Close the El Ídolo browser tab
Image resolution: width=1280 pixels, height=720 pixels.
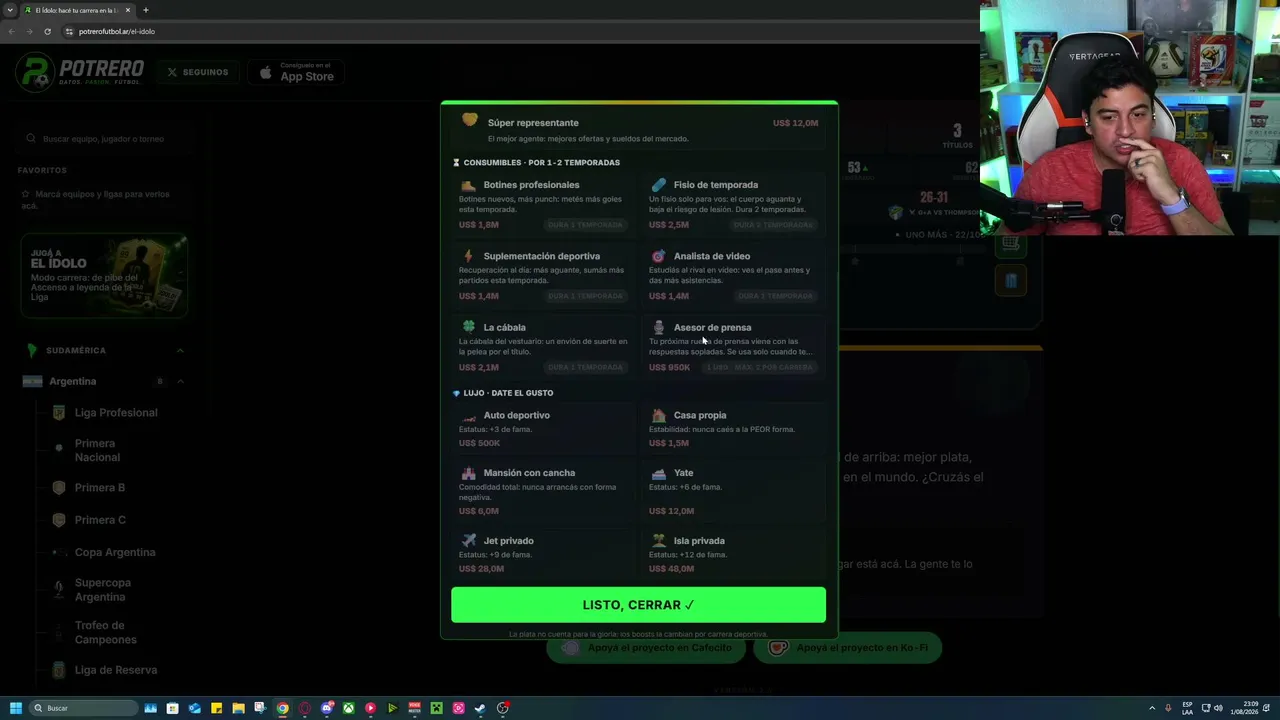[128, 10]
